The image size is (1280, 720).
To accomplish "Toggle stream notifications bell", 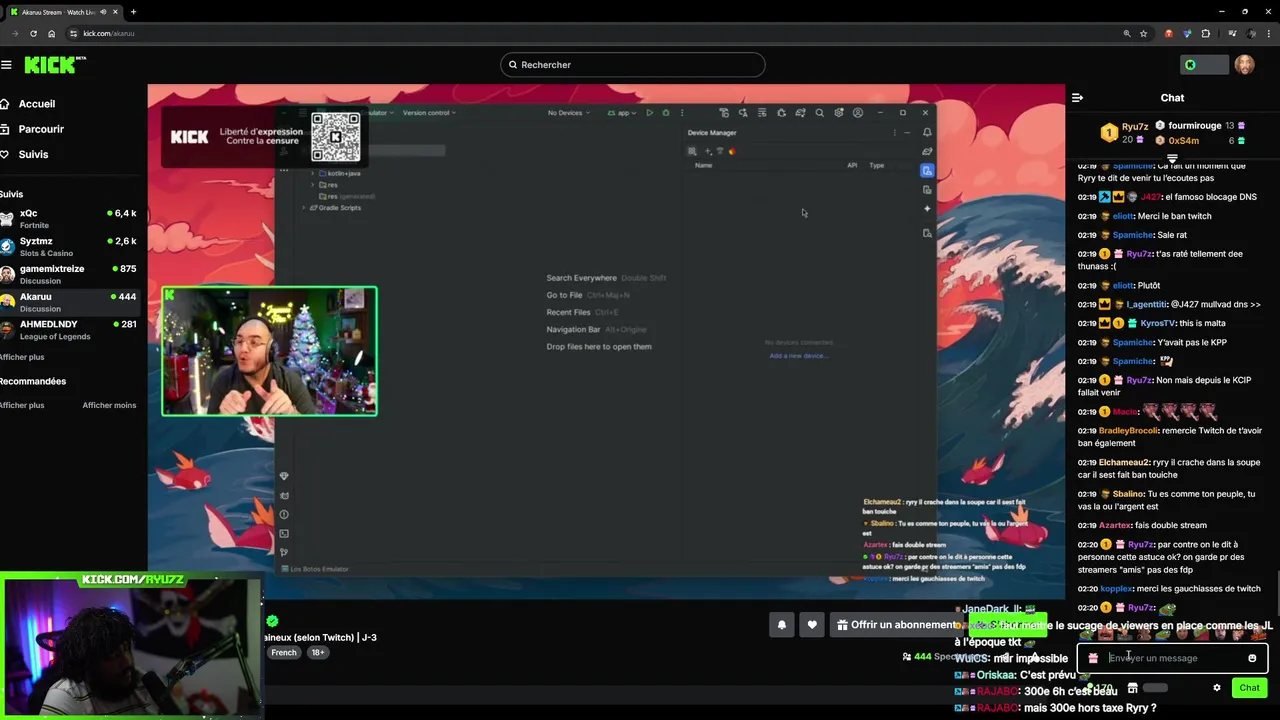I will [782, 625].
